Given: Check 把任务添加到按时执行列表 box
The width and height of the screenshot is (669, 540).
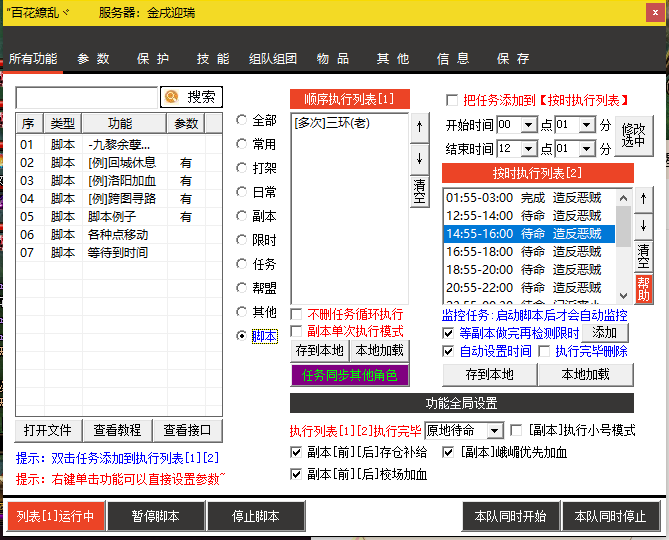Looking at the screenshot, I should (452, 101).
